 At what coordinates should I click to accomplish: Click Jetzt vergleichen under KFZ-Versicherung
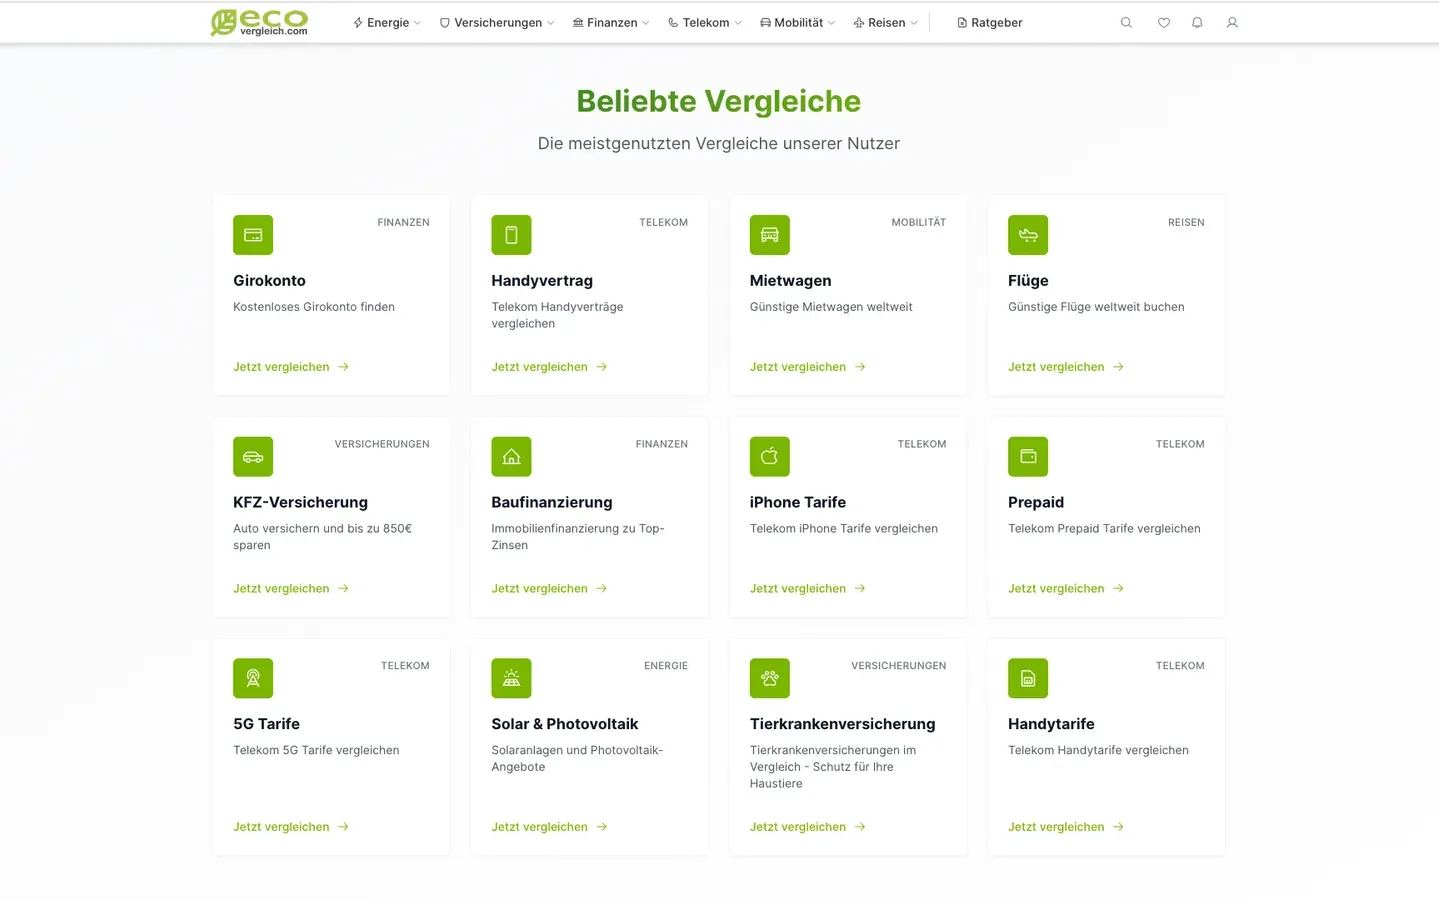291,588
